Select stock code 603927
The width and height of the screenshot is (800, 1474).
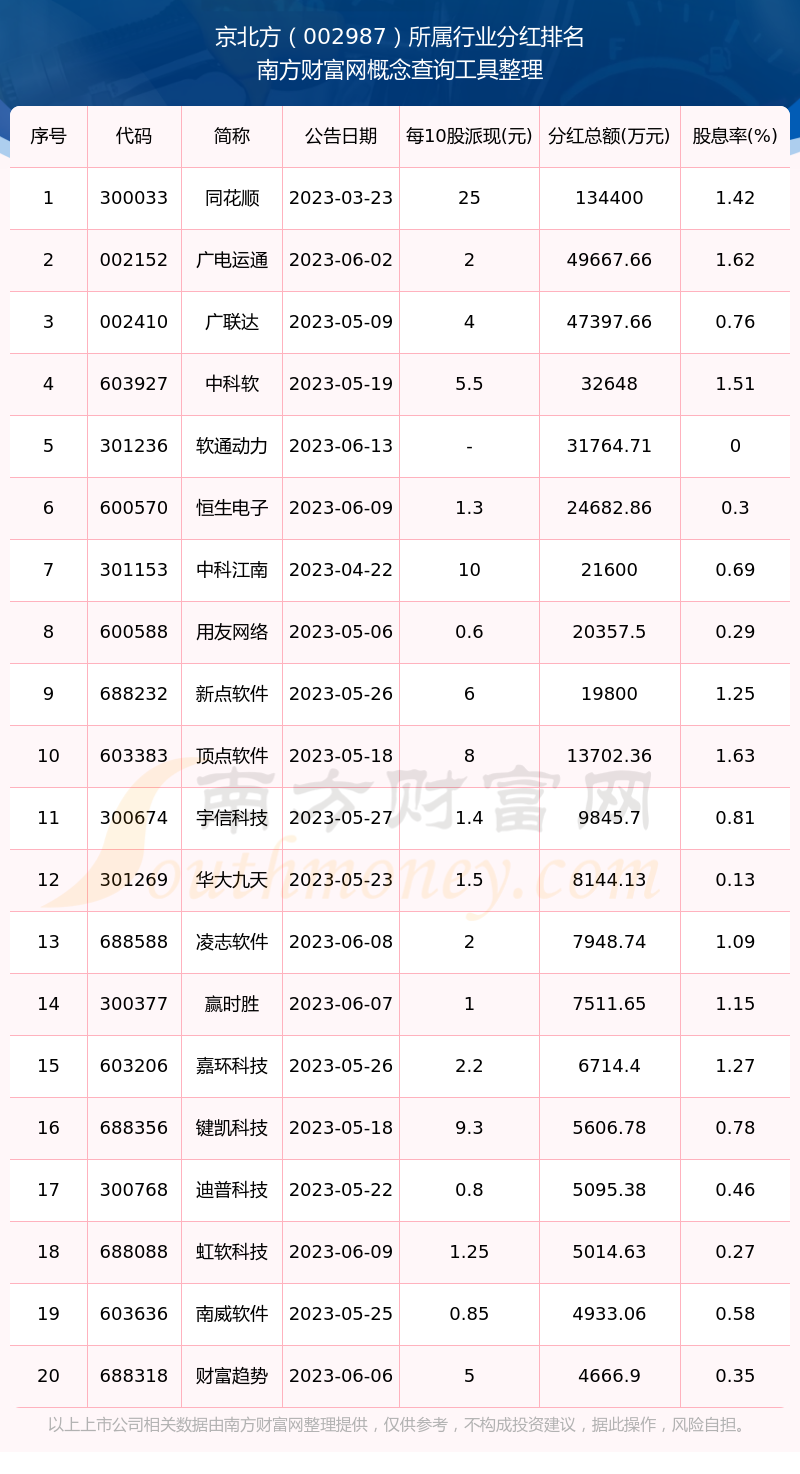click(134, 384)
